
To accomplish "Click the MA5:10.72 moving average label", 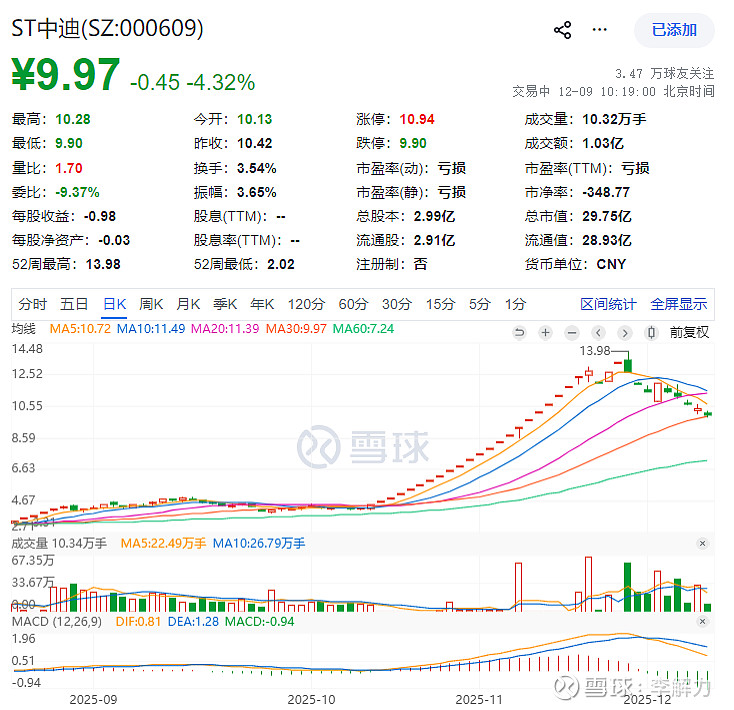I will point(80,329).
